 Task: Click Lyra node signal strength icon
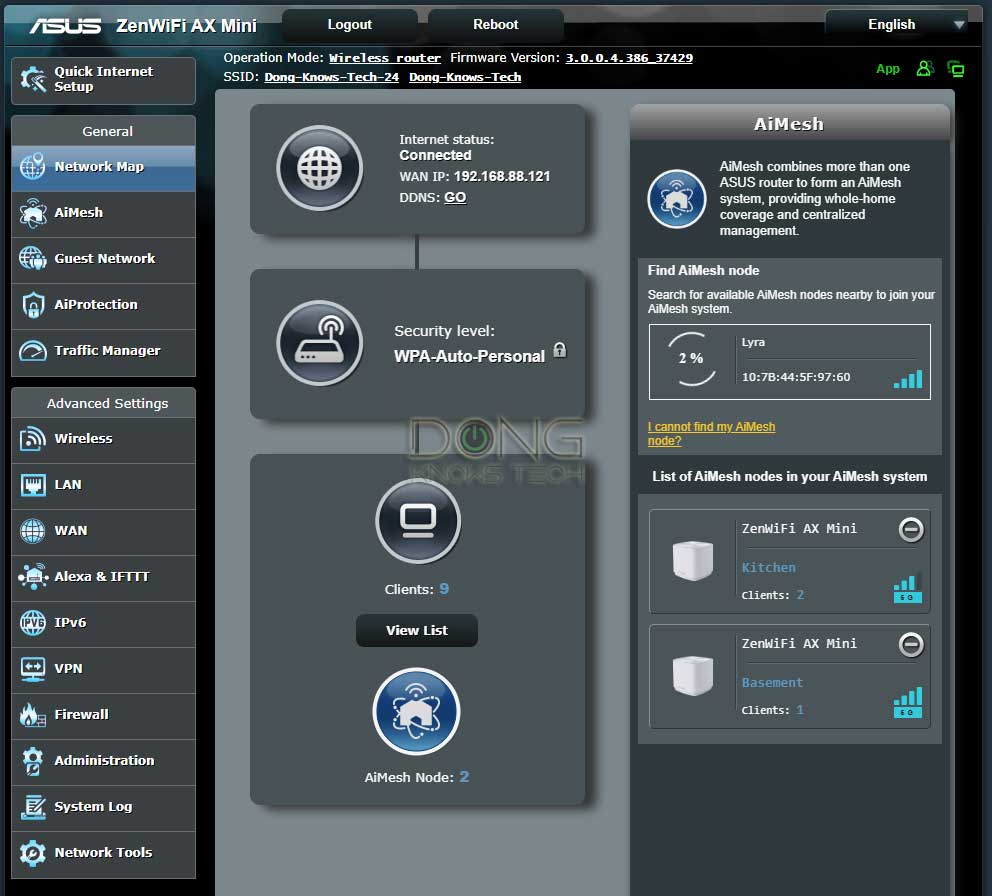pyautogui.click(x=908, y=379)
